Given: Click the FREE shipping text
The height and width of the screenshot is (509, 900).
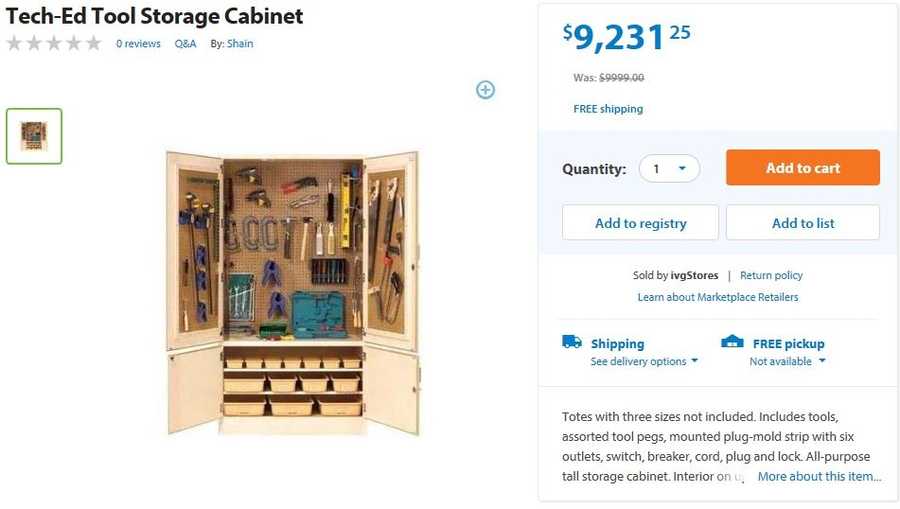Looking at the screenshot, I should (x=608, y=109).
